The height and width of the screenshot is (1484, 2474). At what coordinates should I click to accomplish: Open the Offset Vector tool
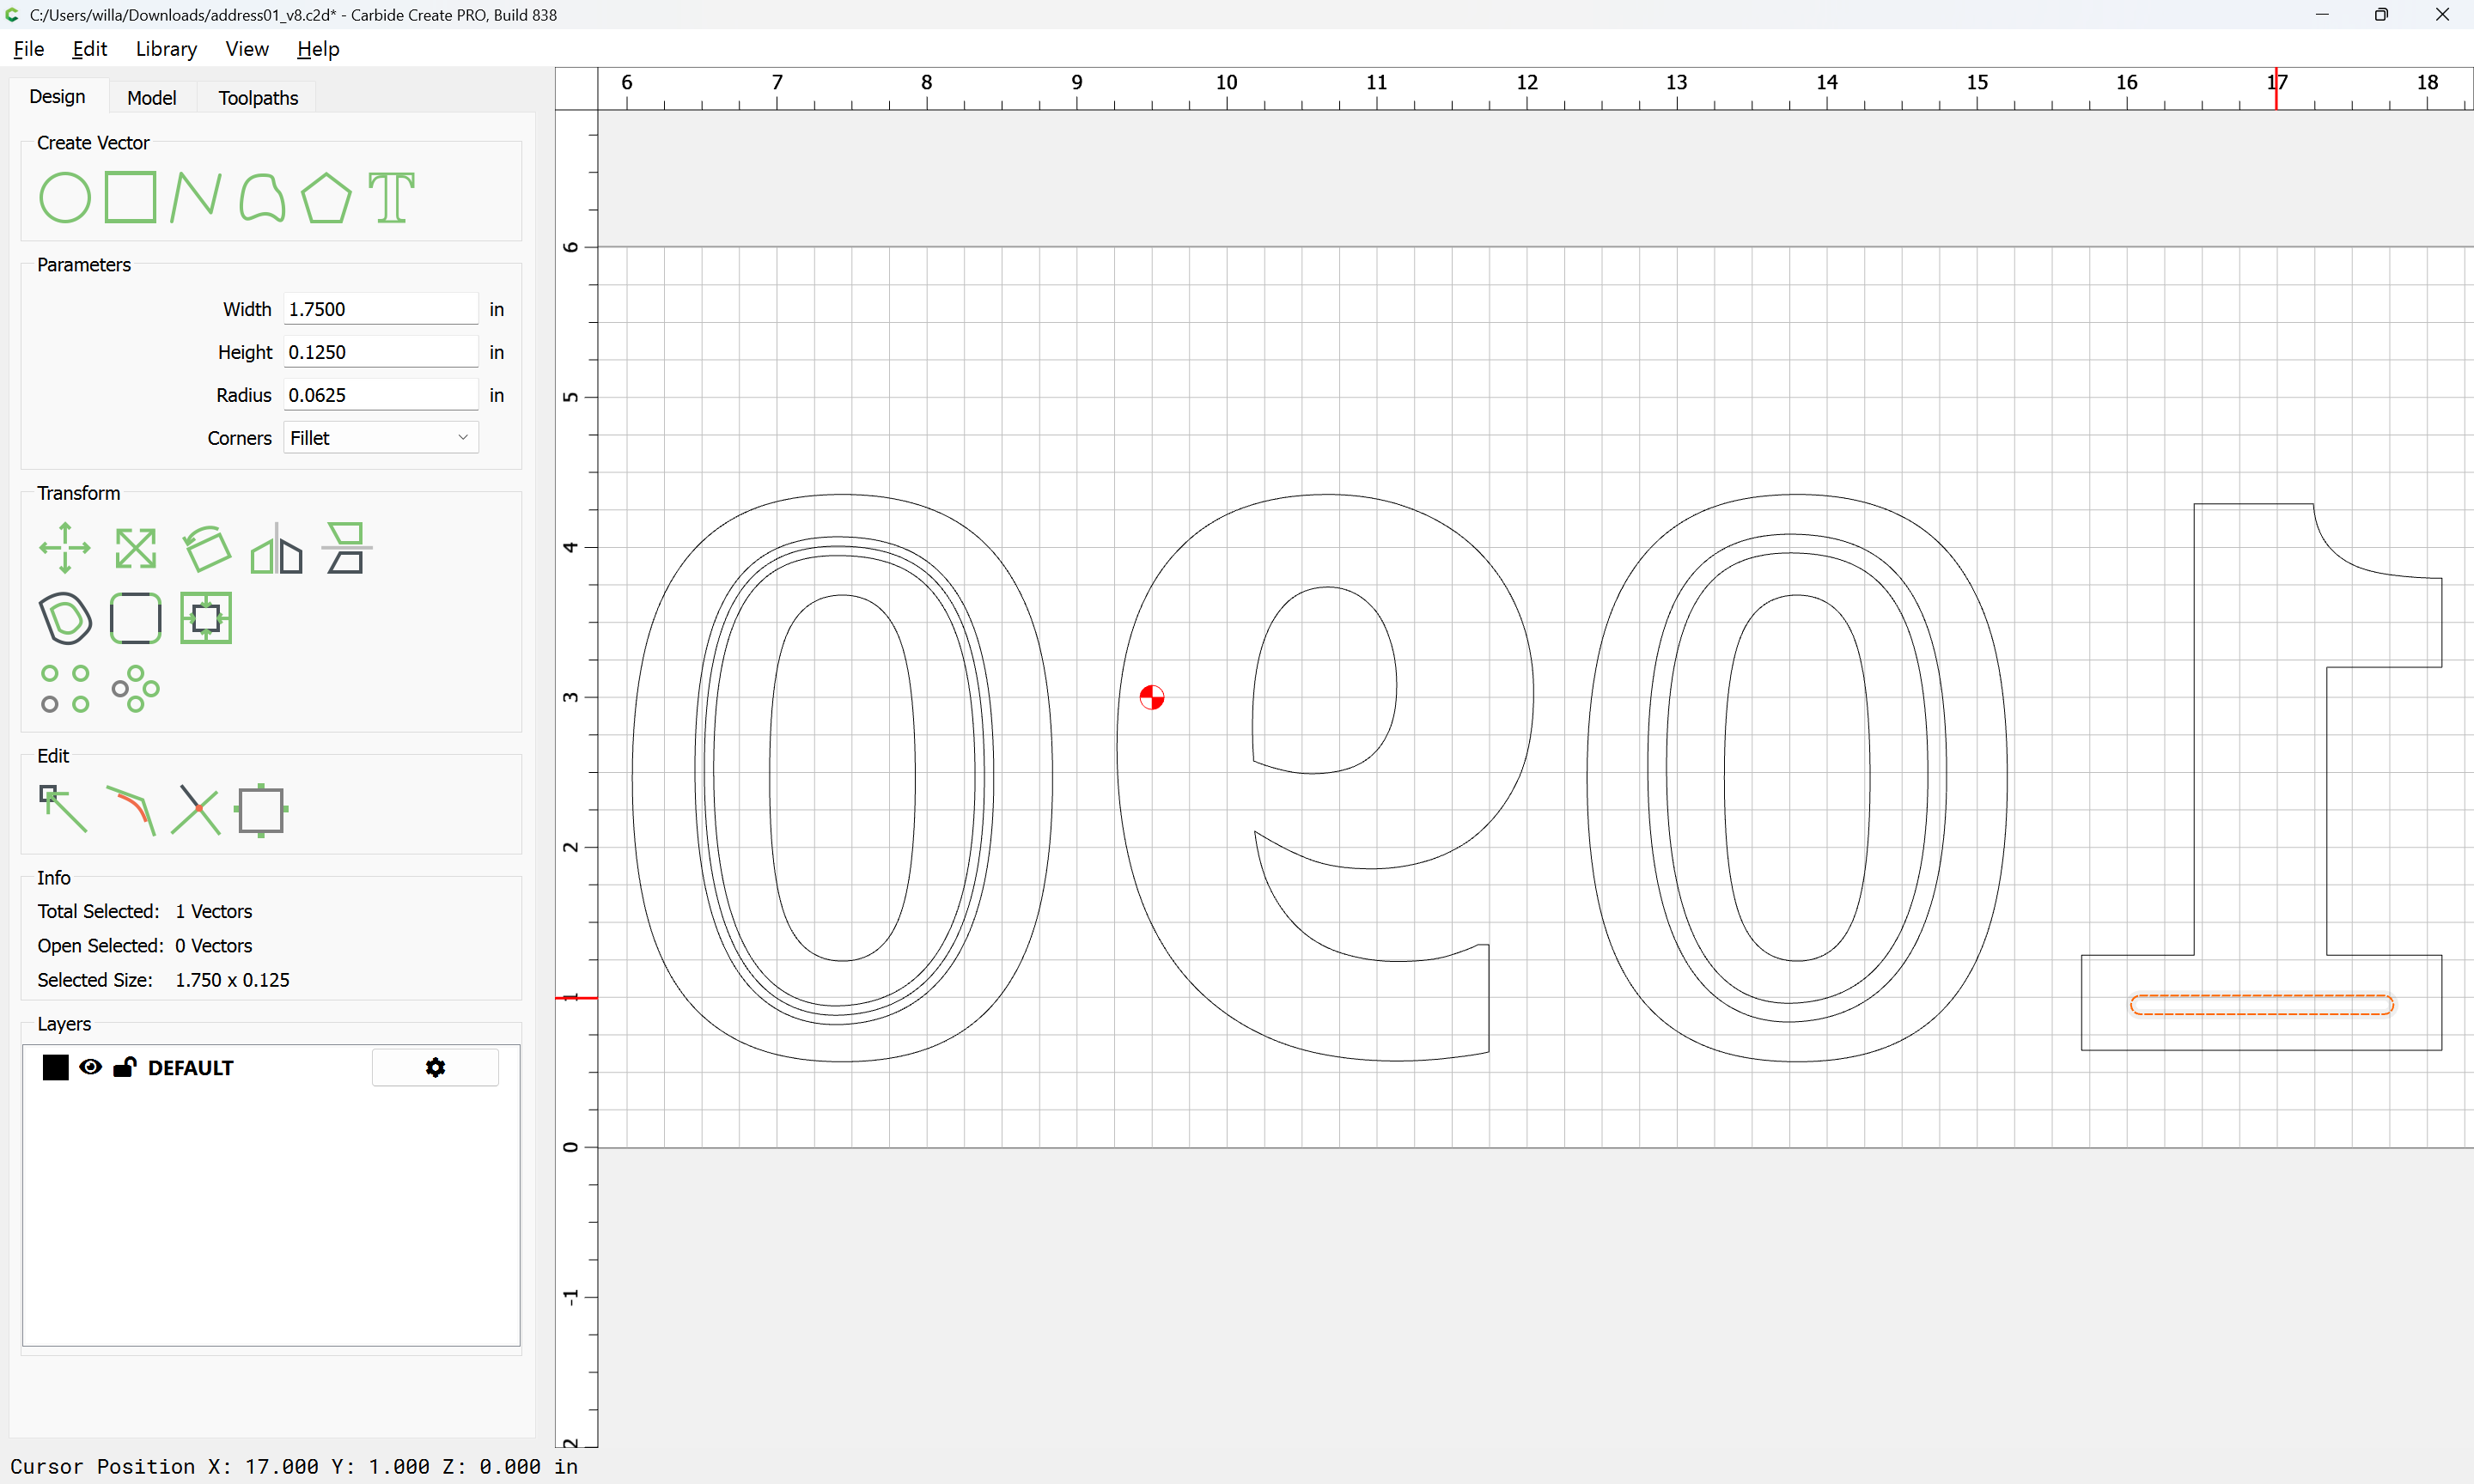coord(65,618)
